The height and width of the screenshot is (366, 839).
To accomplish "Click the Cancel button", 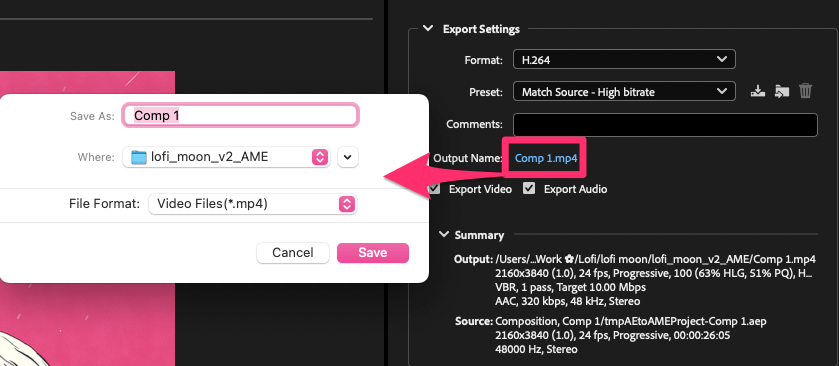I will coord(293,253).
